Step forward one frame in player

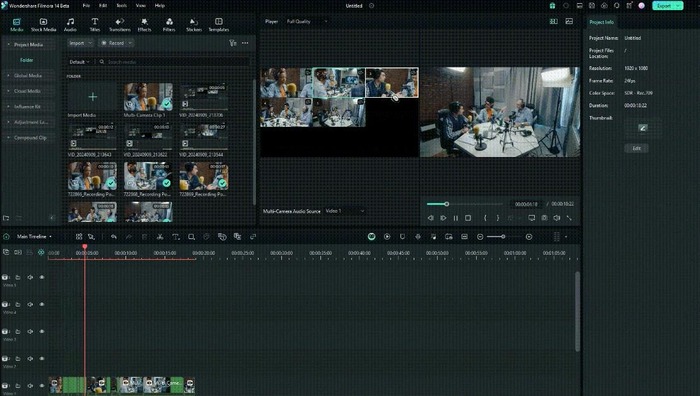coord(443,218)
